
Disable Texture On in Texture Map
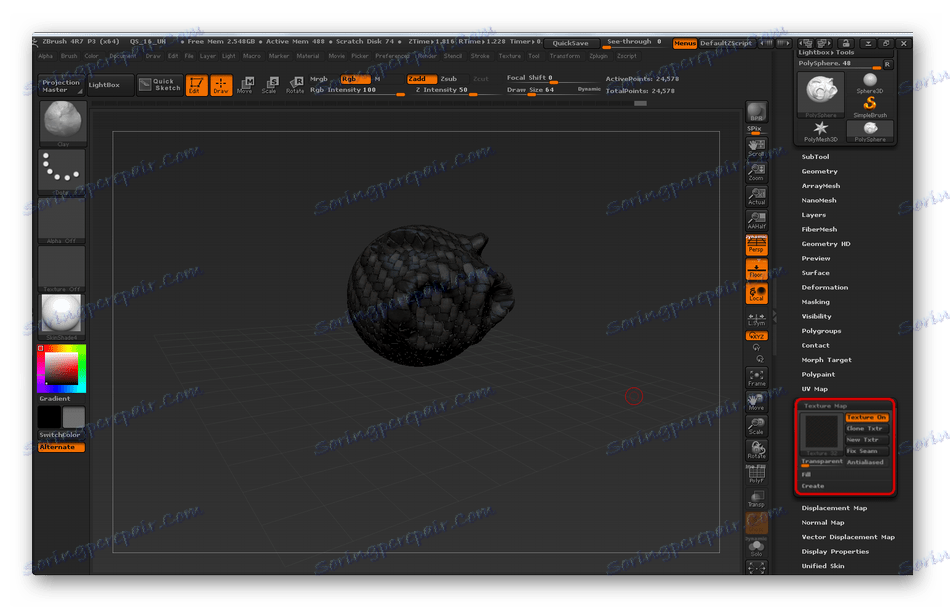pyautogui.click(x=867, y=417)
